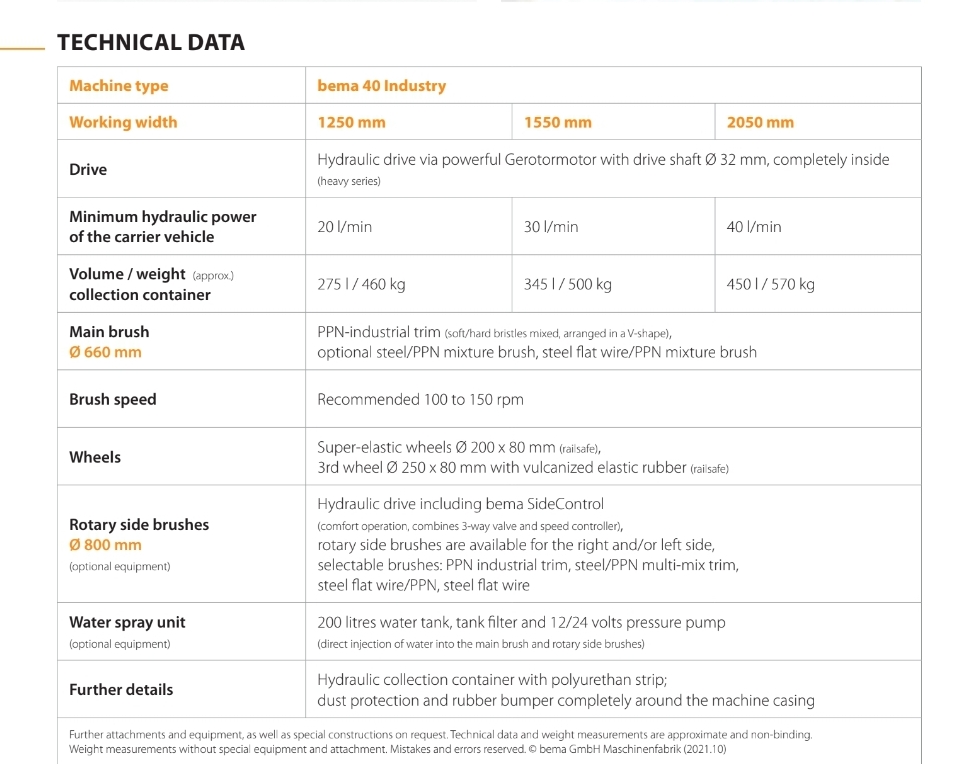Click the Recommended 100 to 150 rpm text
This screenshot has height=764, width=980.
pos(420,400)
